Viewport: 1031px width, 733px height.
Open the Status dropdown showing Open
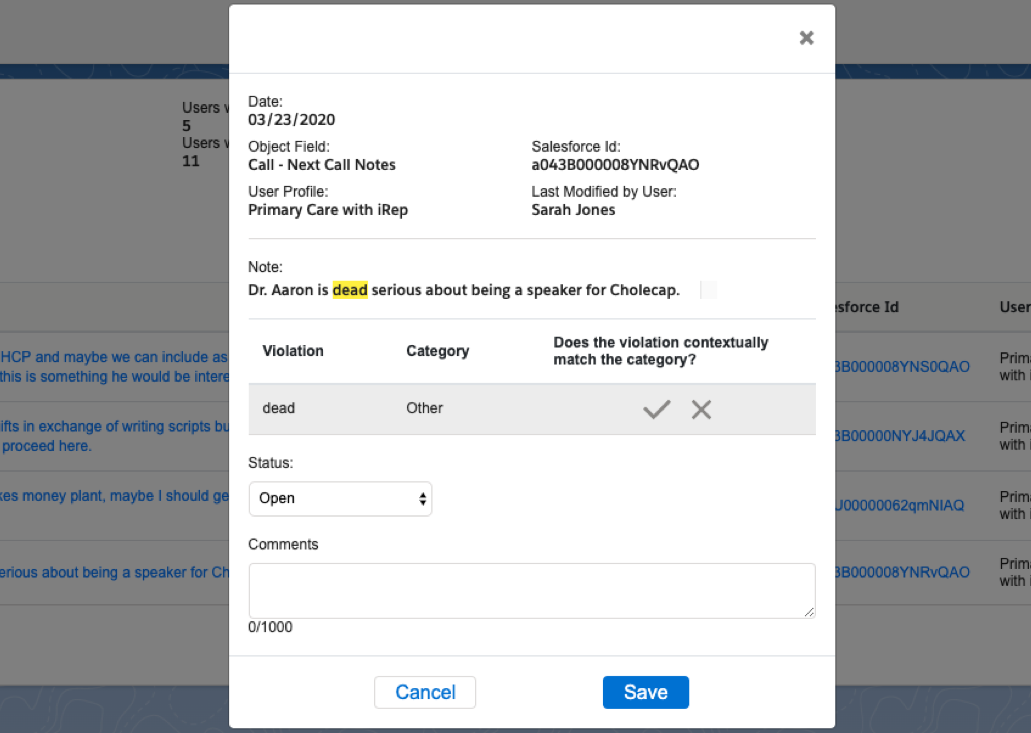340,498
